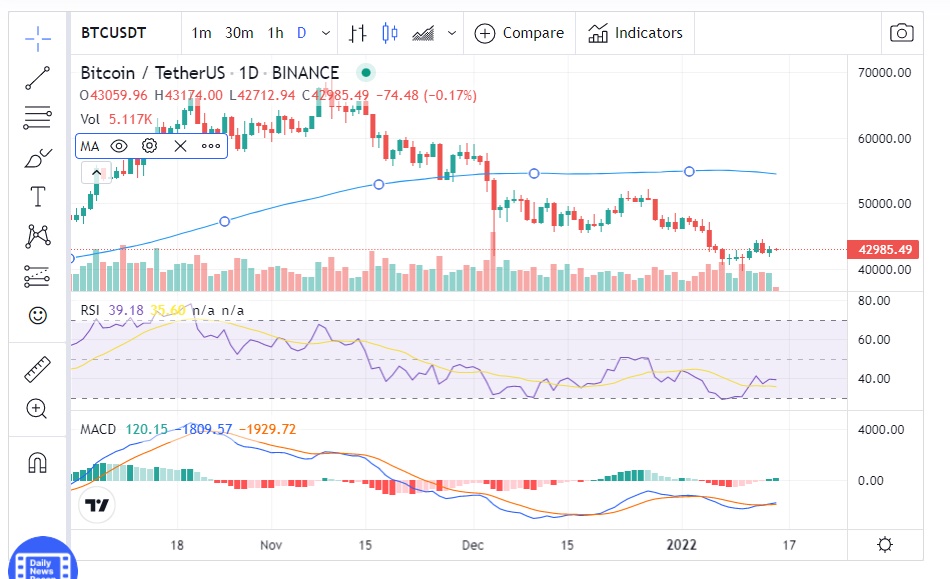Open the XABCD pattern tool
This screenshot has height=579, width=950.
[x=38, y=236]
